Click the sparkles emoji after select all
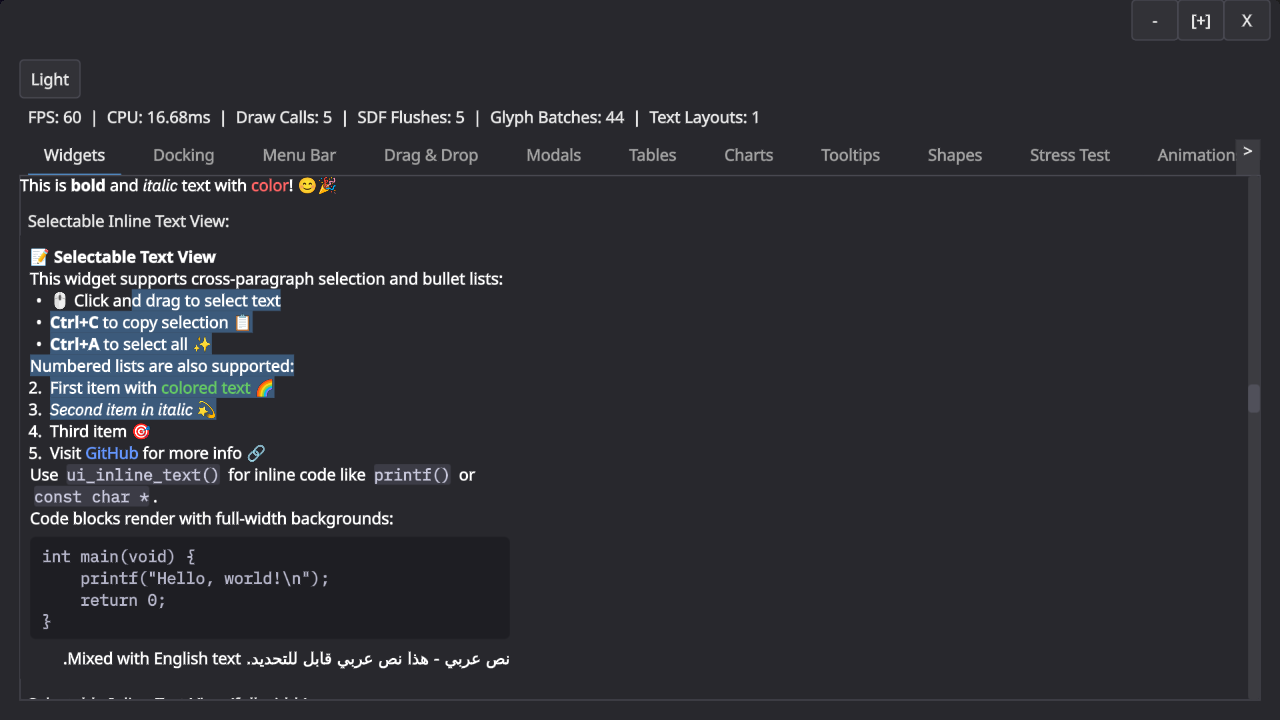Screen dimensions: 1280x720 coord(202,344)
